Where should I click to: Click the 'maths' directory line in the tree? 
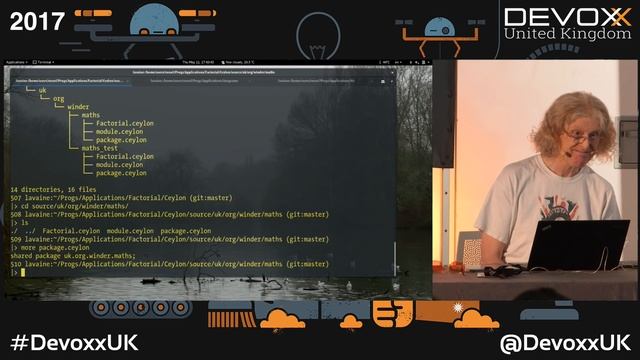(x=91, y=115)
